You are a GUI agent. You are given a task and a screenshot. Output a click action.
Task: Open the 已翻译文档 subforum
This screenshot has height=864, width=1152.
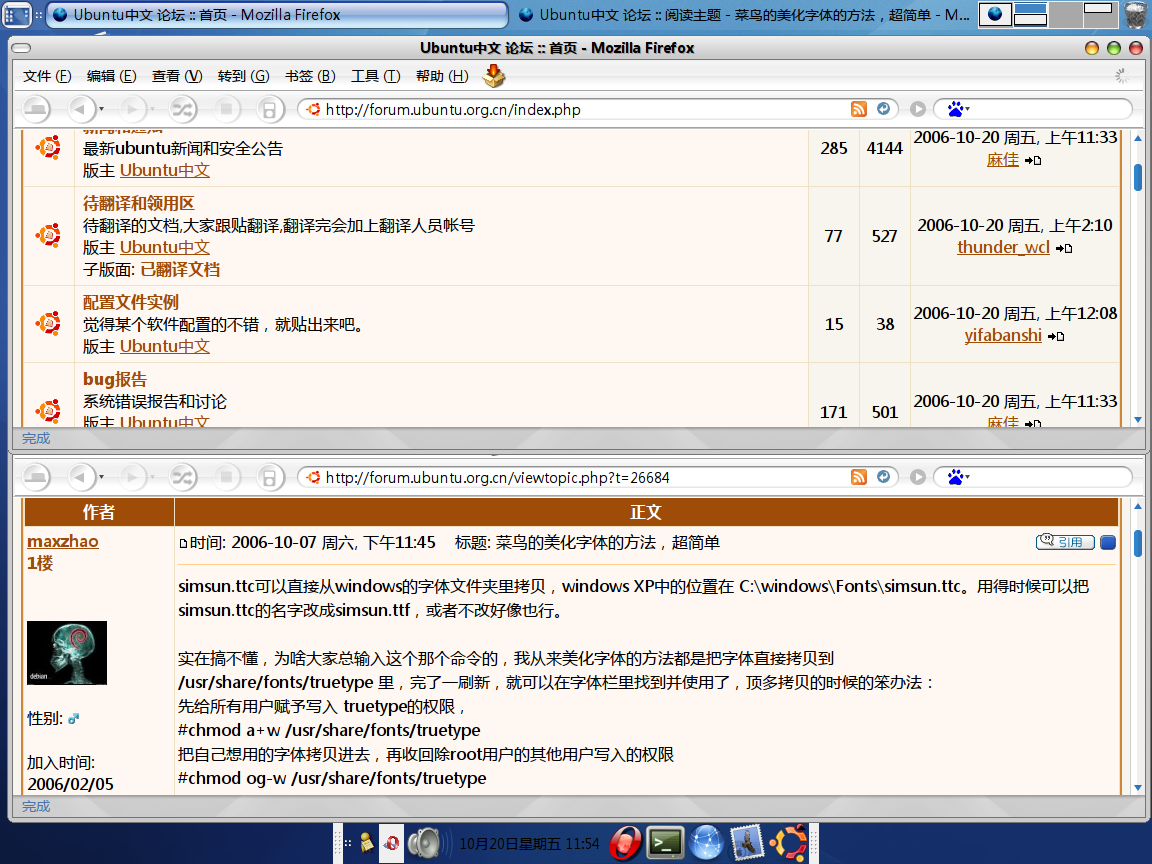coord(180,270)
